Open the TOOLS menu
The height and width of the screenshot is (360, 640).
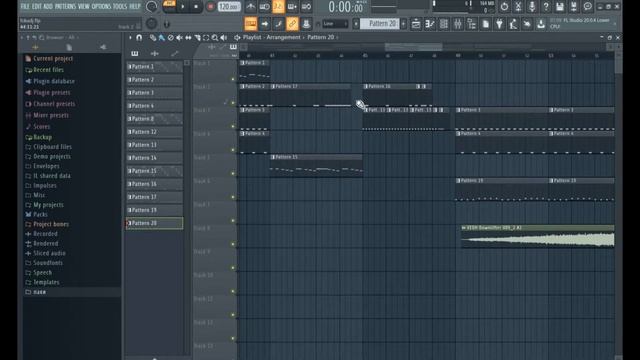[x=120, y=7]
